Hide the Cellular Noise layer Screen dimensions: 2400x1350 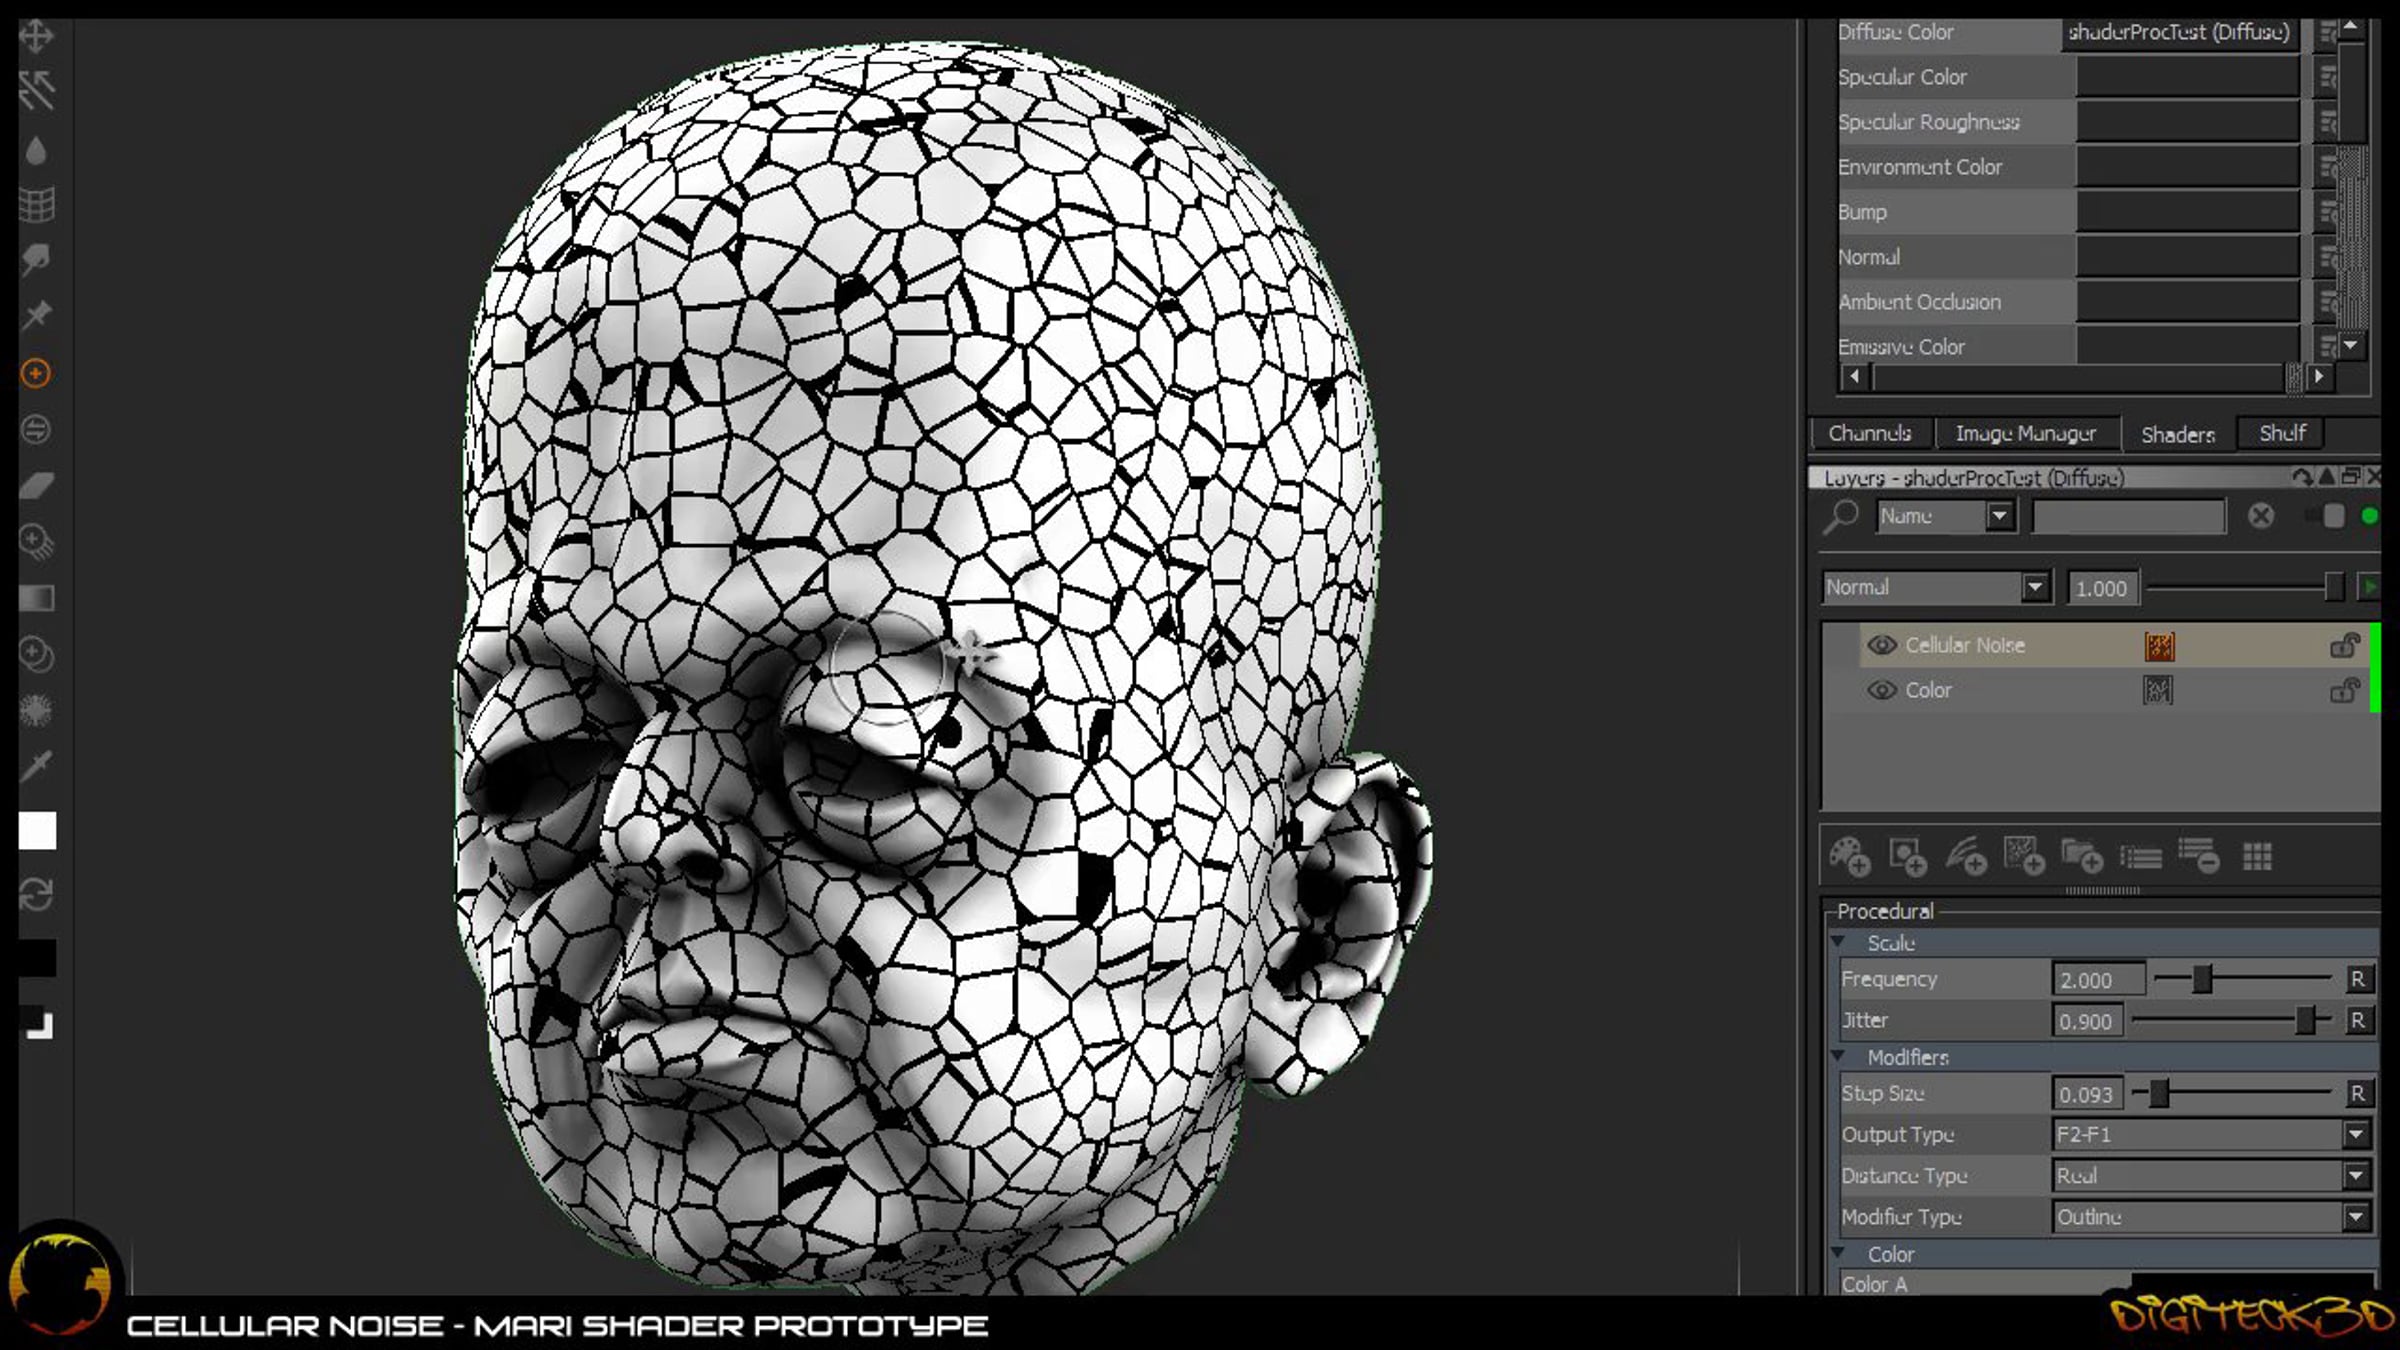1881,645
